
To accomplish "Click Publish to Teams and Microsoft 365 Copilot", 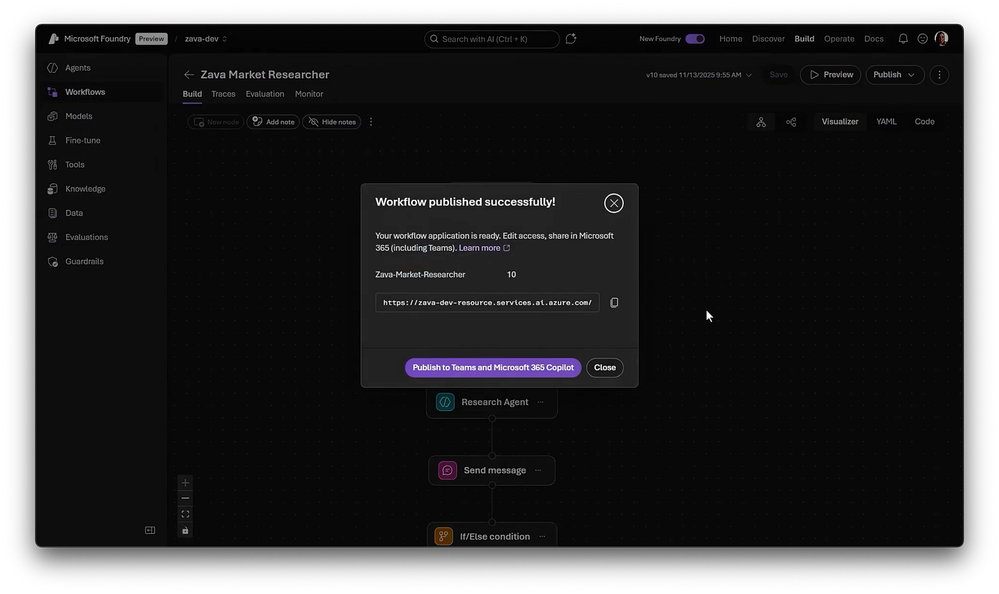I will (493, 368).
